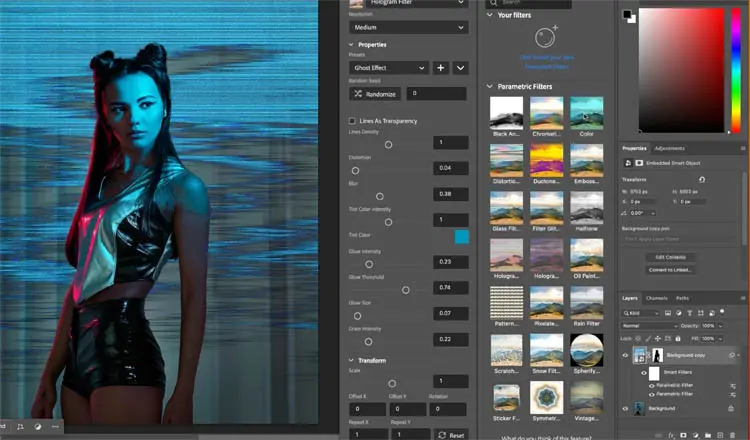Click the Randomize seed button

(373, 94)
